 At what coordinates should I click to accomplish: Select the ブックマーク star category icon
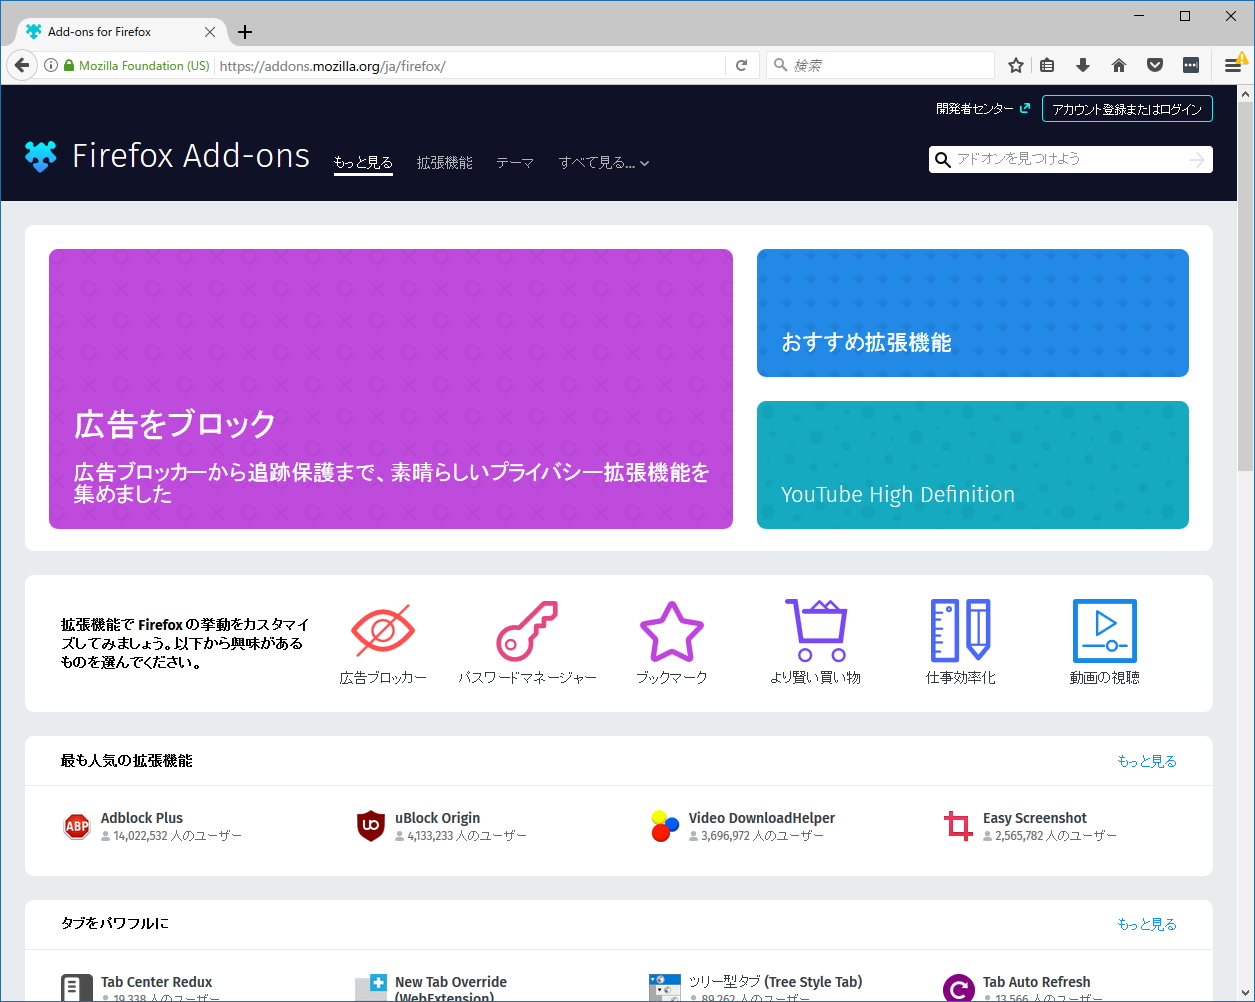tap(671, 630)
